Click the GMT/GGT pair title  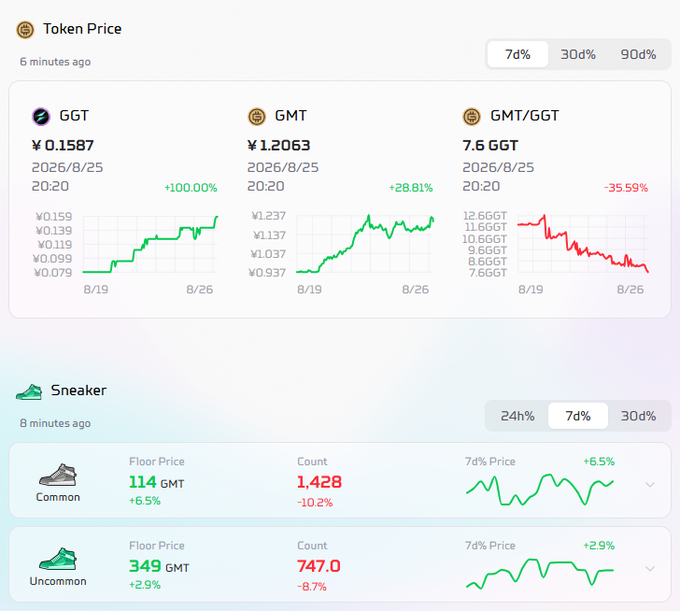coord(525,116)
